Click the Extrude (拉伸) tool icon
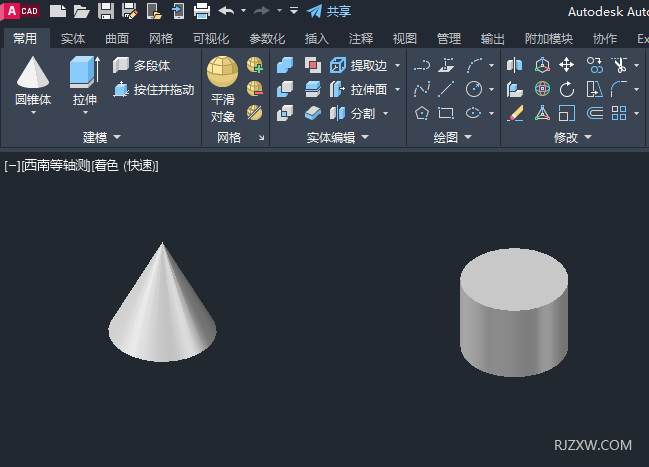The image size is (649, 467). (x=84, y=73)
